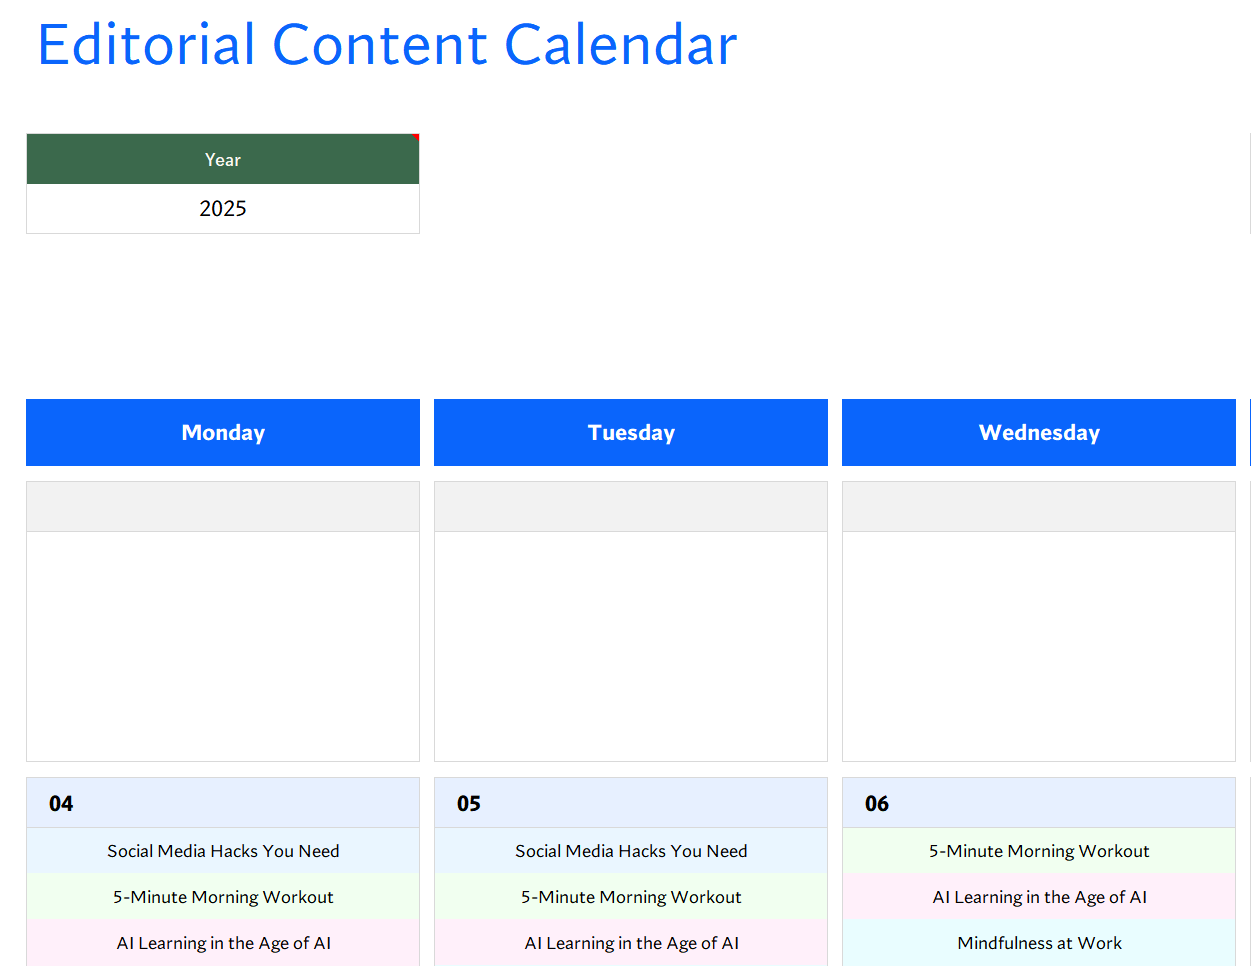
Task: Select 5-Minute Morning Workout under 06
Action: [1039, 851]
